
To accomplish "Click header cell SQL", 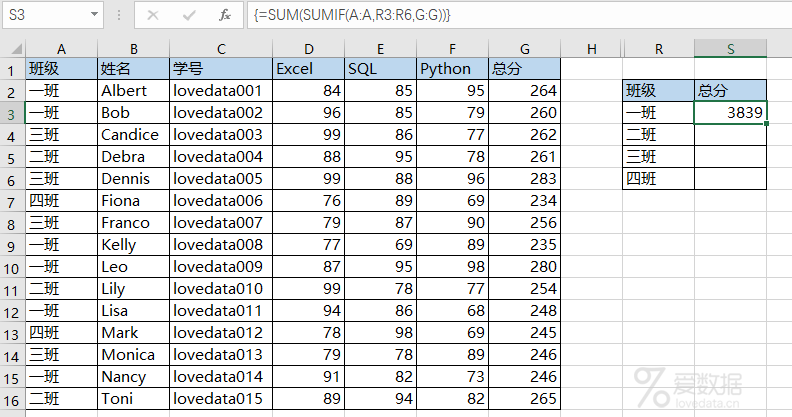I will pyautogui.click(x=380, y=69).
